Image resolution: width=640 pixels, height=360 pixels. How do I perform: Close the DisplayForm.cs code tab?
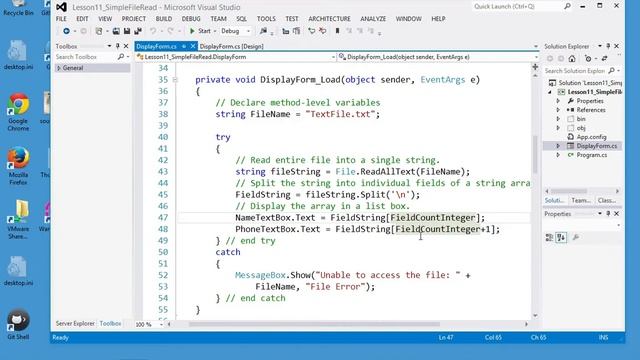click(x=193, y=46)
